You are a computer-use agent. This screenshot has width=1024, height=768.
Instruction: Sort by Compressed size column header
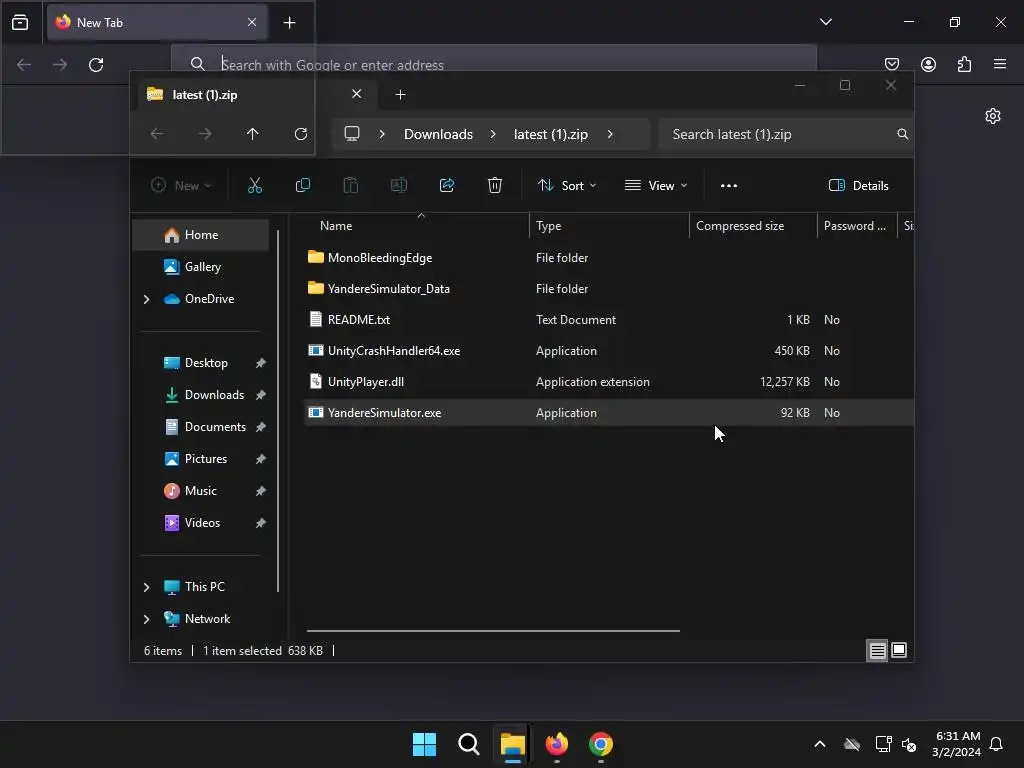pos(753,226)
